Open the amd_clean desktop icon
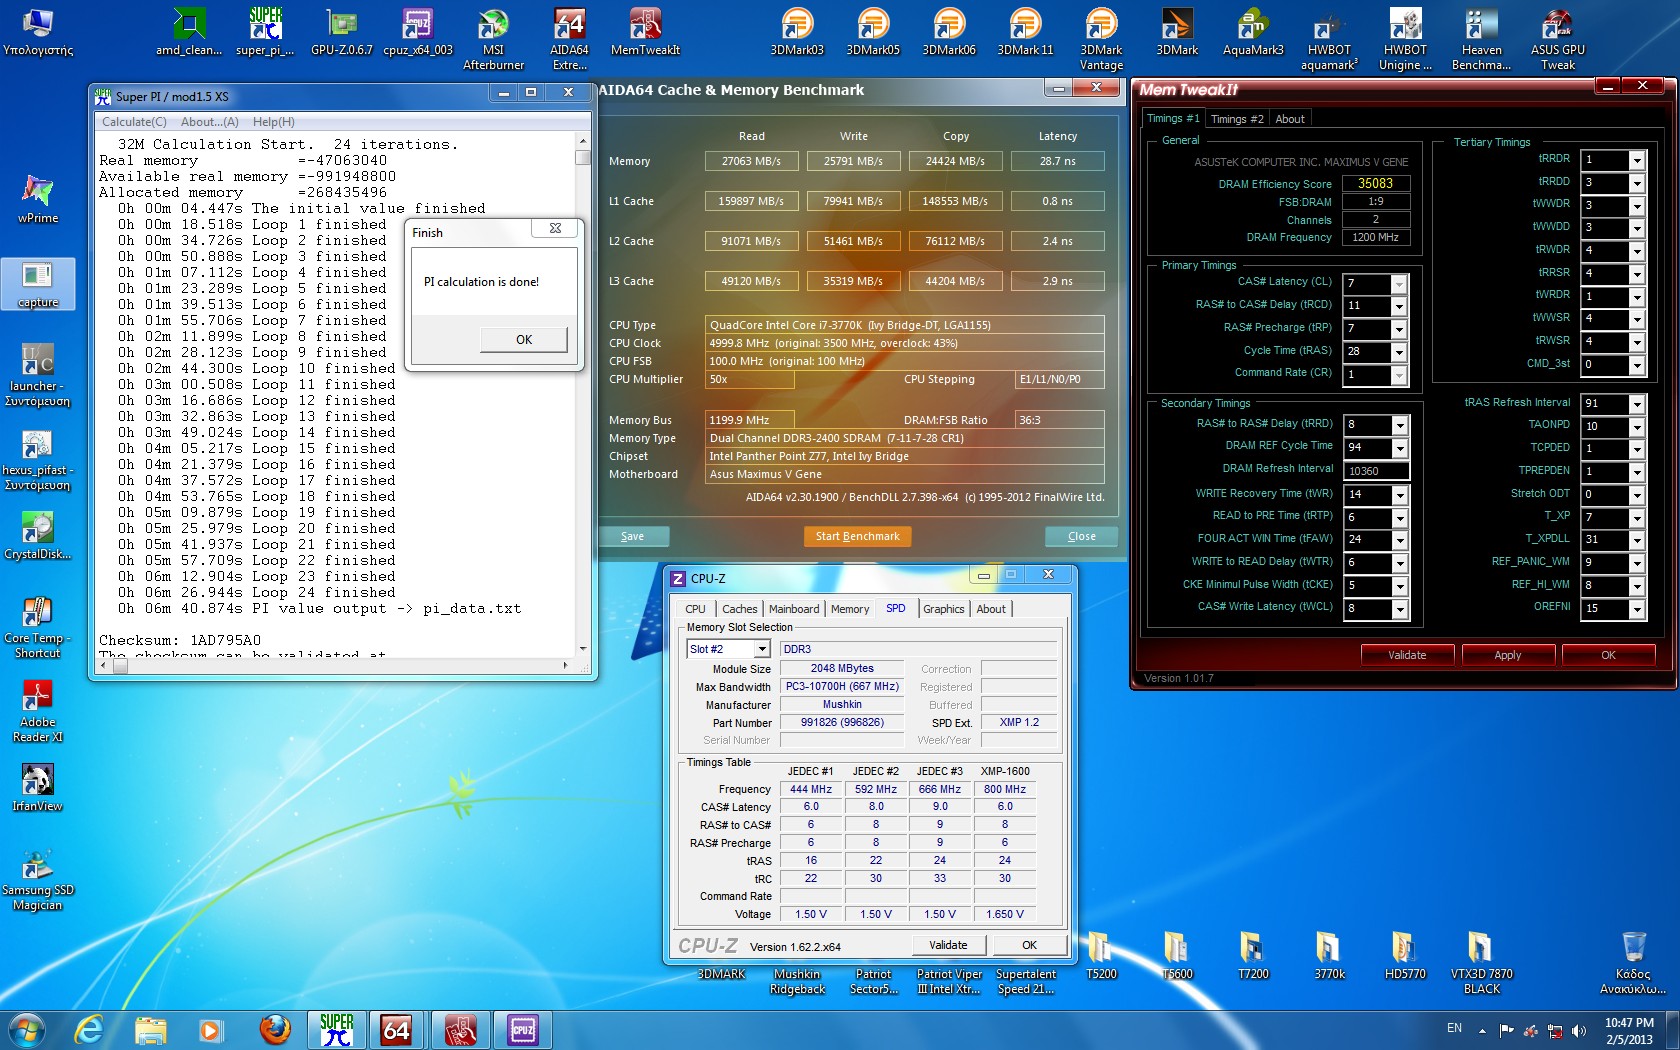 pos(189,32)
